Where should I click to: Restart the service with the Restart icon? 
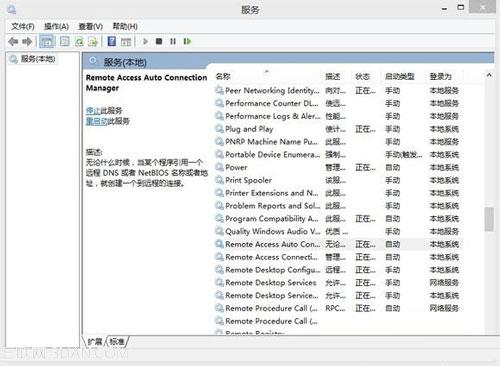tap(187, 41)
